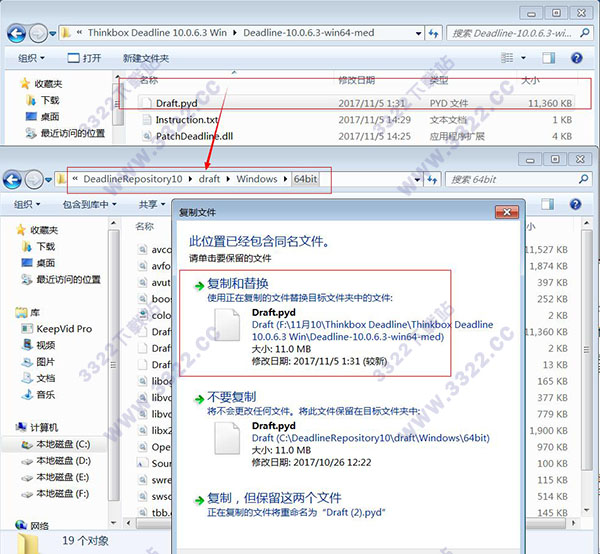Click DeadlineRepository10 in breadcrumb path
The width and height of the screenshot is (600, 554).
click(133, 179)
